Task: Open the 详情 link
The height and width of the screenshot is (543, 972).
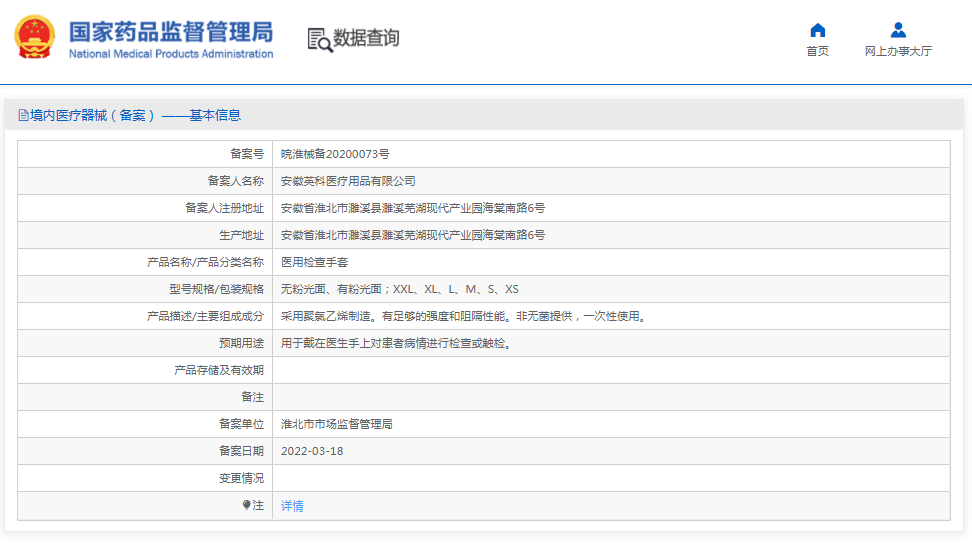Action: pyautogui.click(x=292, y=506)
